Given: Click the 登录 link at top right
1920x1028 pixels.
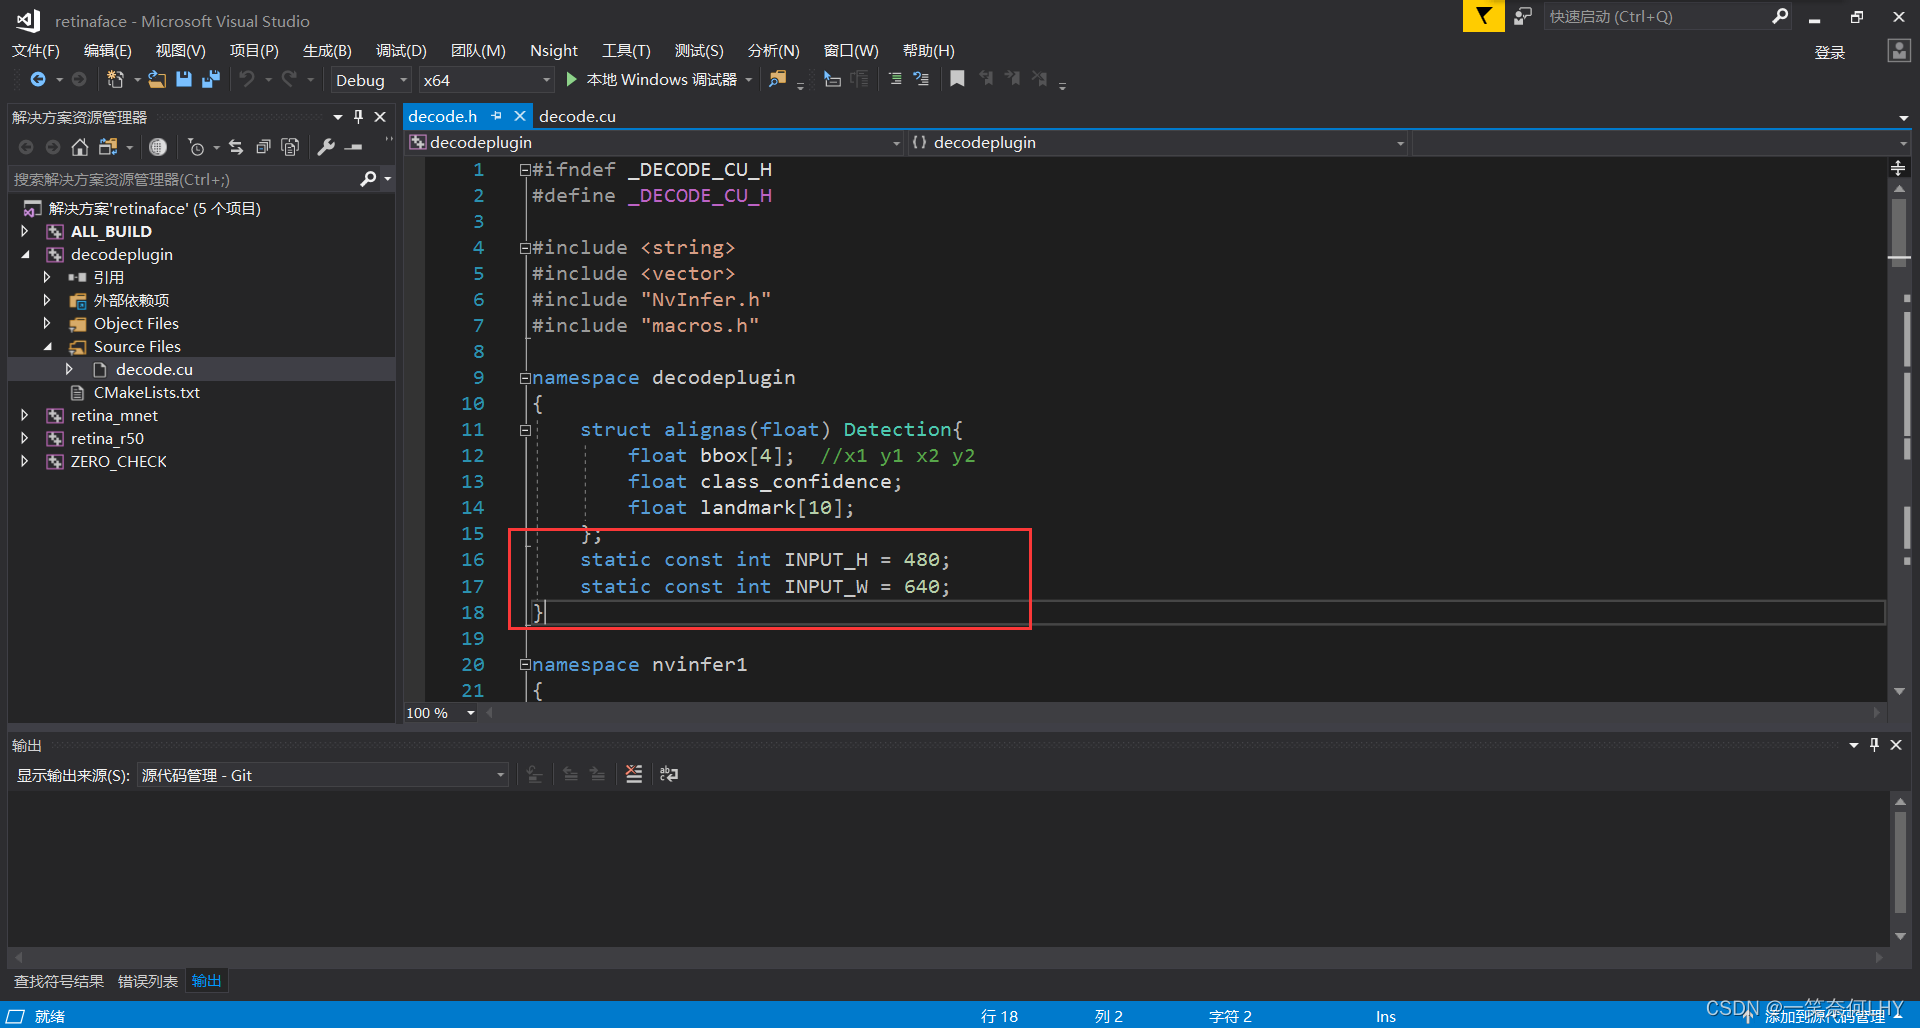Looking at the screenshot, I should point(1829,52).
